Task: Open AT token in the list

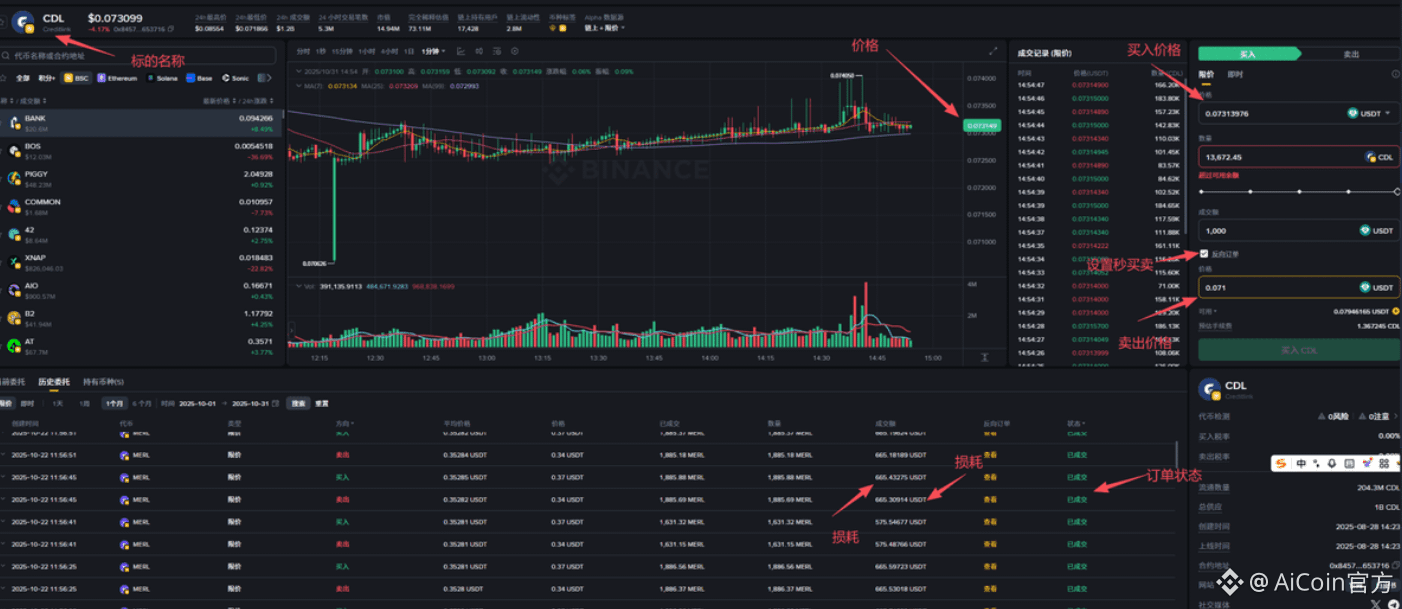Action: tap(140, 346)
